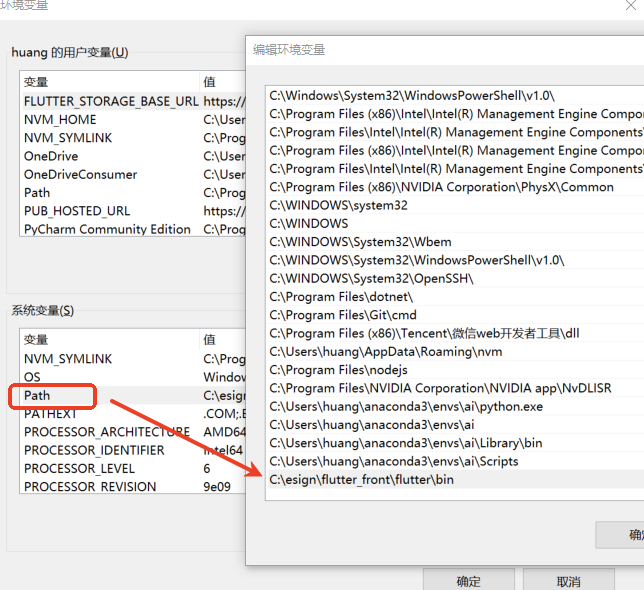Select PROCESSOR_REVISION system variable
The height and width of the screenshot is (590, 644).
(x=133, y=487)
